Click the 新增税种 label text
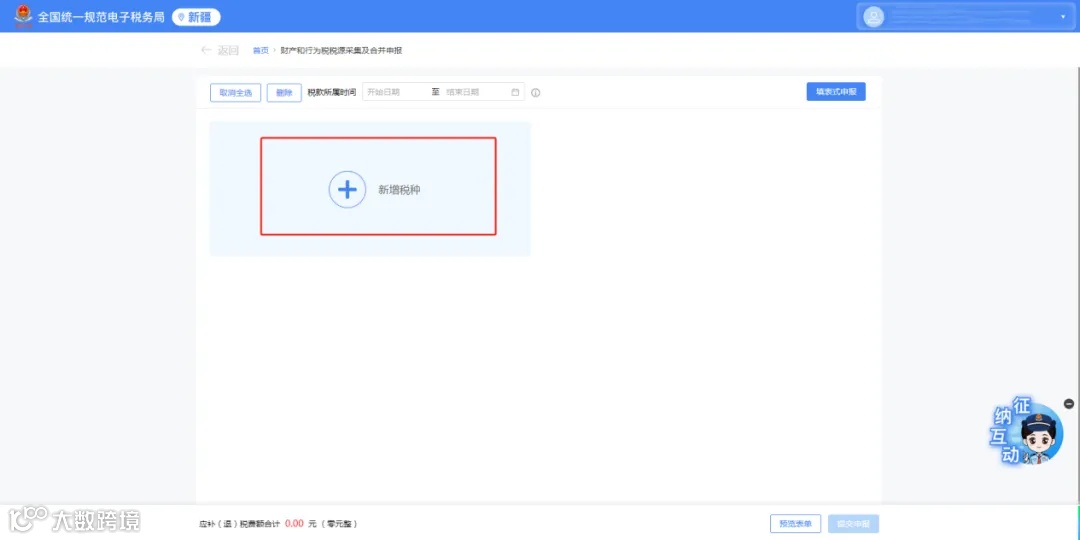 pos(399,190)
